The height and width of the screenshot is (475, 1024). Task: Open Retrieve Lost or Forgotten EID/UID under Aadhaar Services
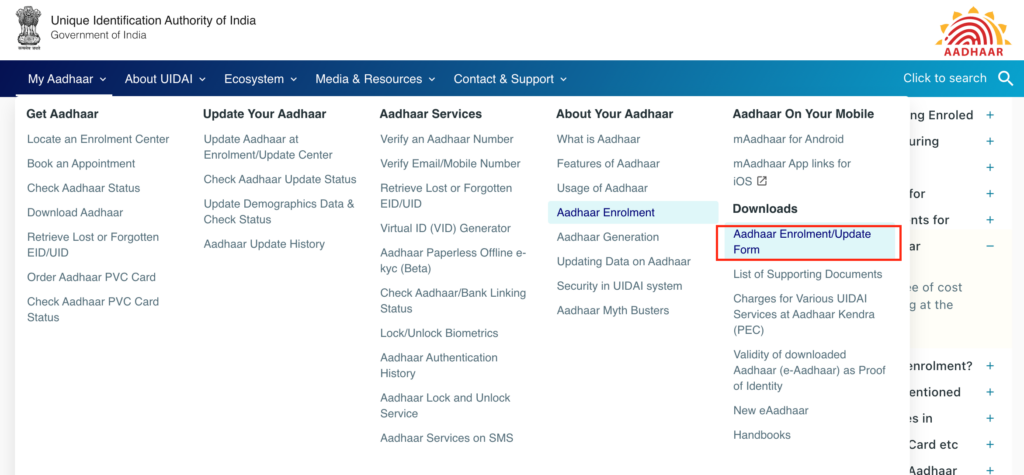(446, 196)
